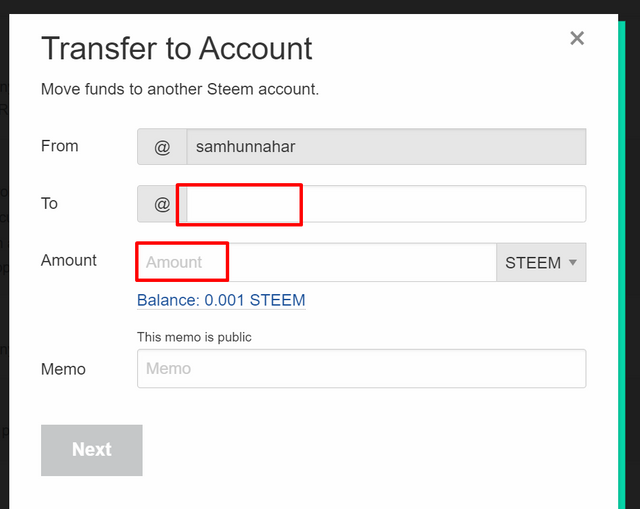
Task: Click the Balance: 0.001 STEEM link
Action: point(221,300)
